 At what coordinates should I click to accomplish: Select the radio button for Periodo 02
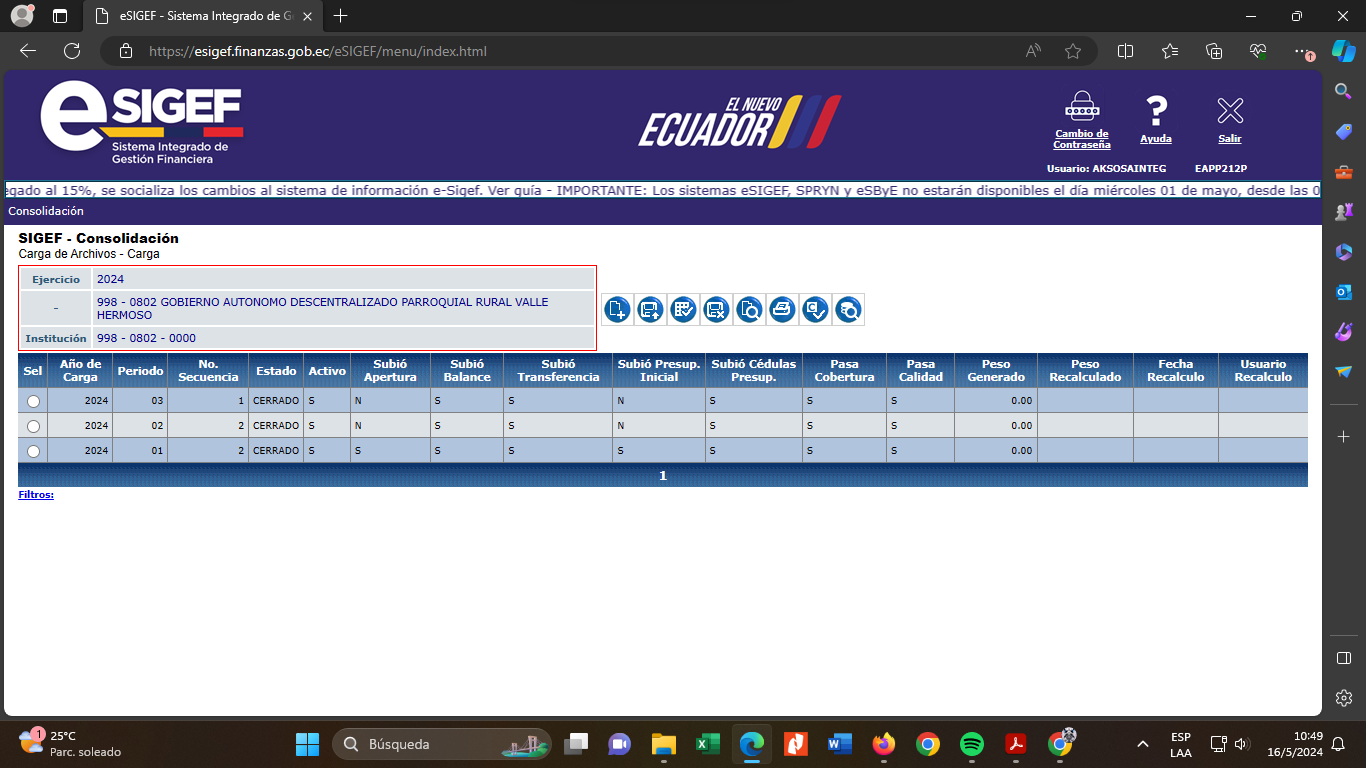tap(33, 426)
